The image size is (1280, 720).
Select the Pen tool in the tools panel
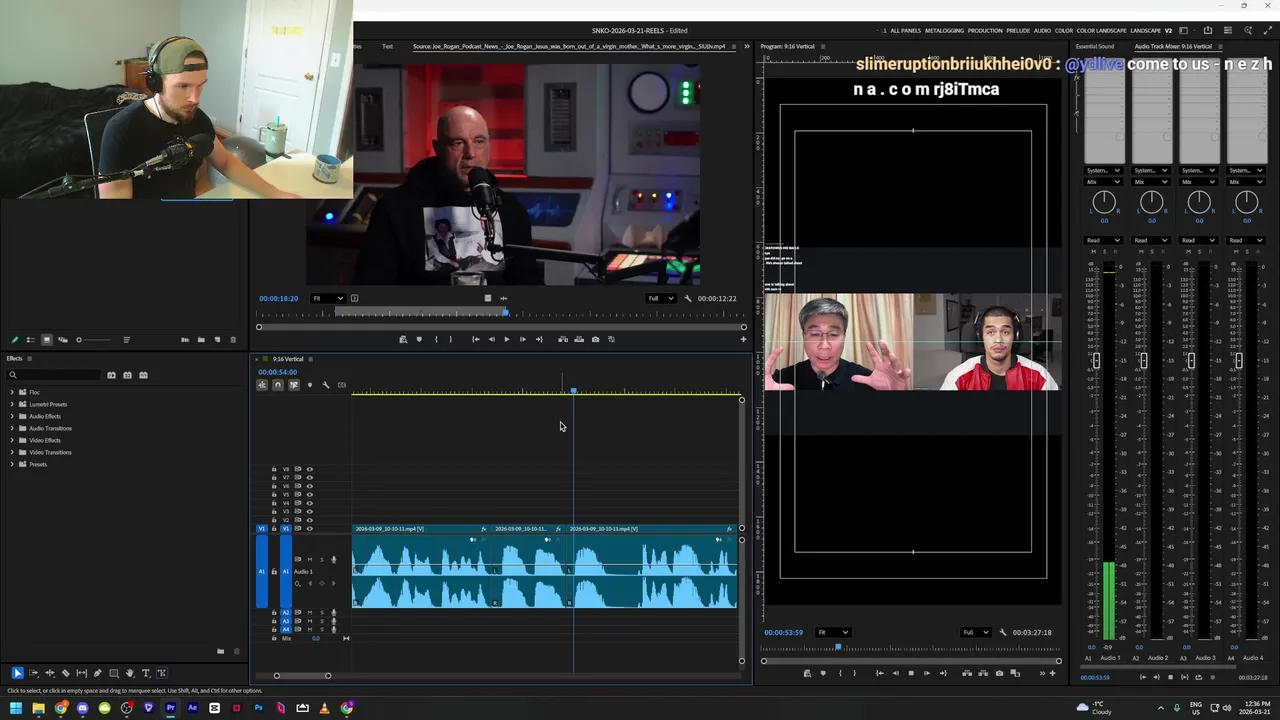coord(97,673)
